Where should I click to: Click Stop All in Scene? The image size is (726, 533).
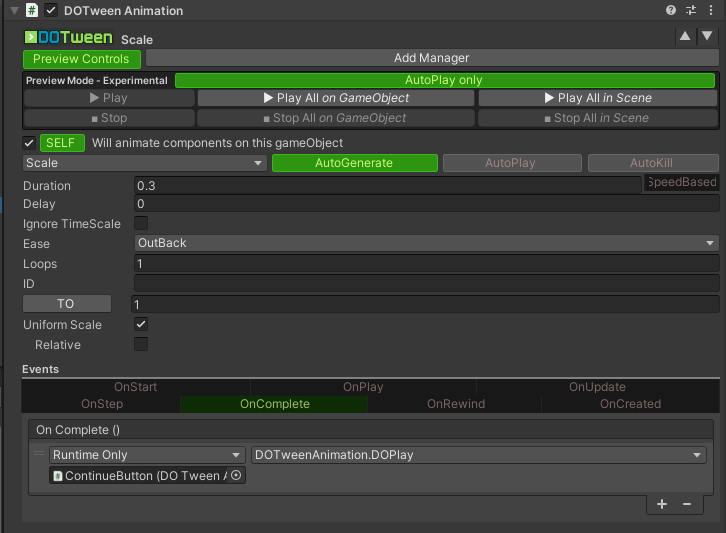pos(598,118)
